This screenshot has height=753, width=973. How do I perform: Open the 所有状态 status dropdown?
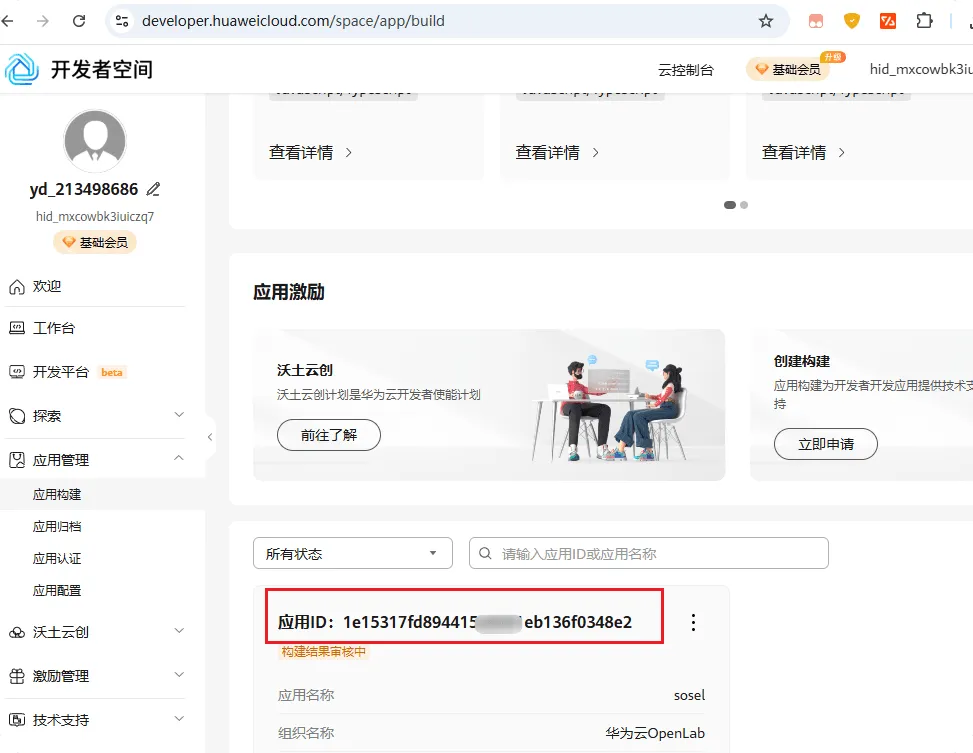pos(353,553)
